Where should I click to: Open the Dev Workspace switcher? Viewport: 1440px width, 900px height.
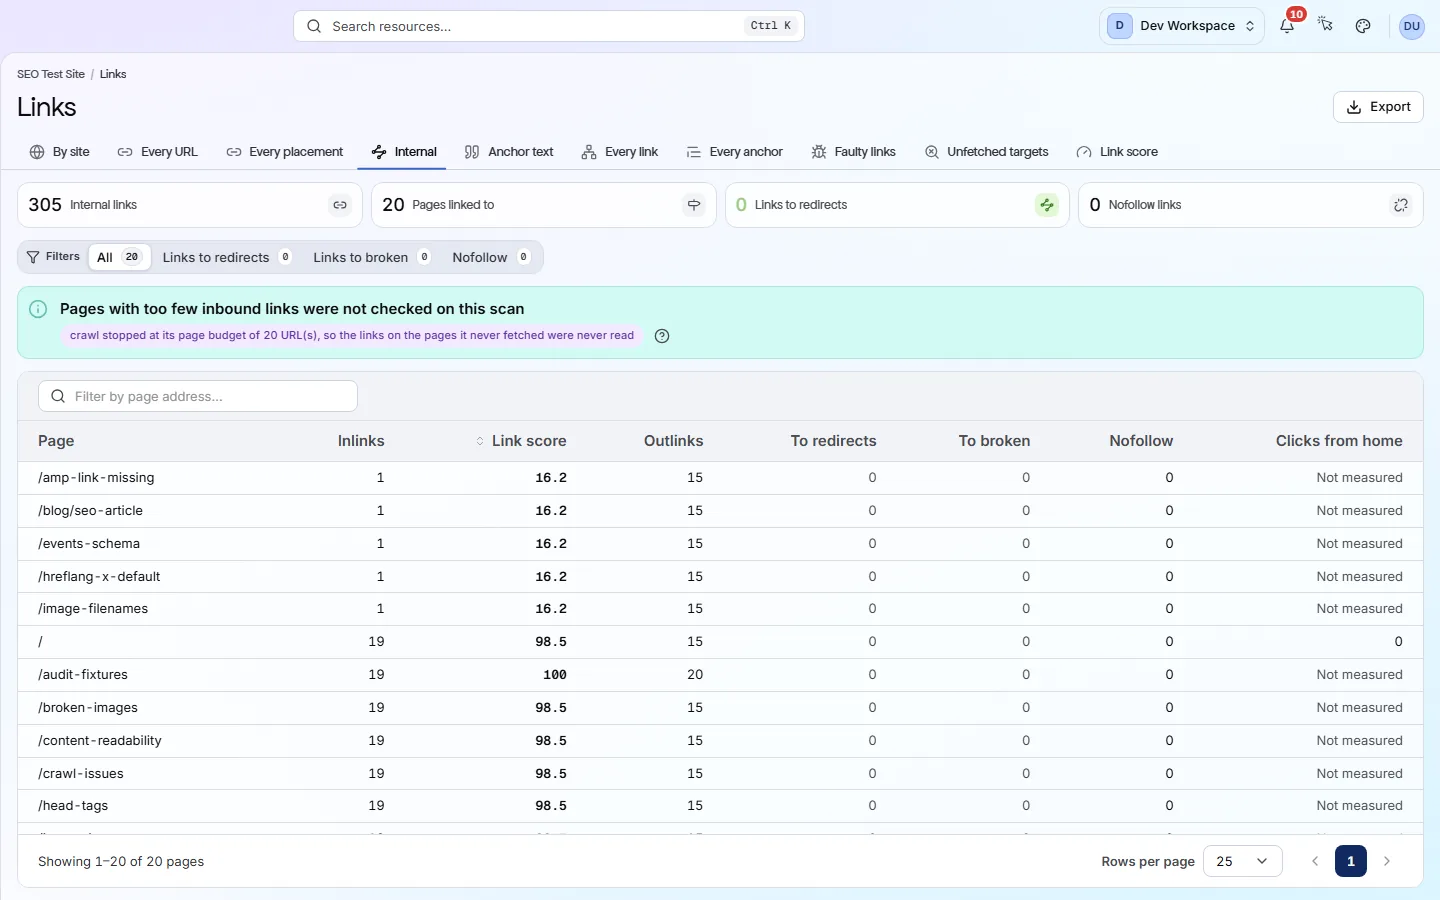(1182, 26)
